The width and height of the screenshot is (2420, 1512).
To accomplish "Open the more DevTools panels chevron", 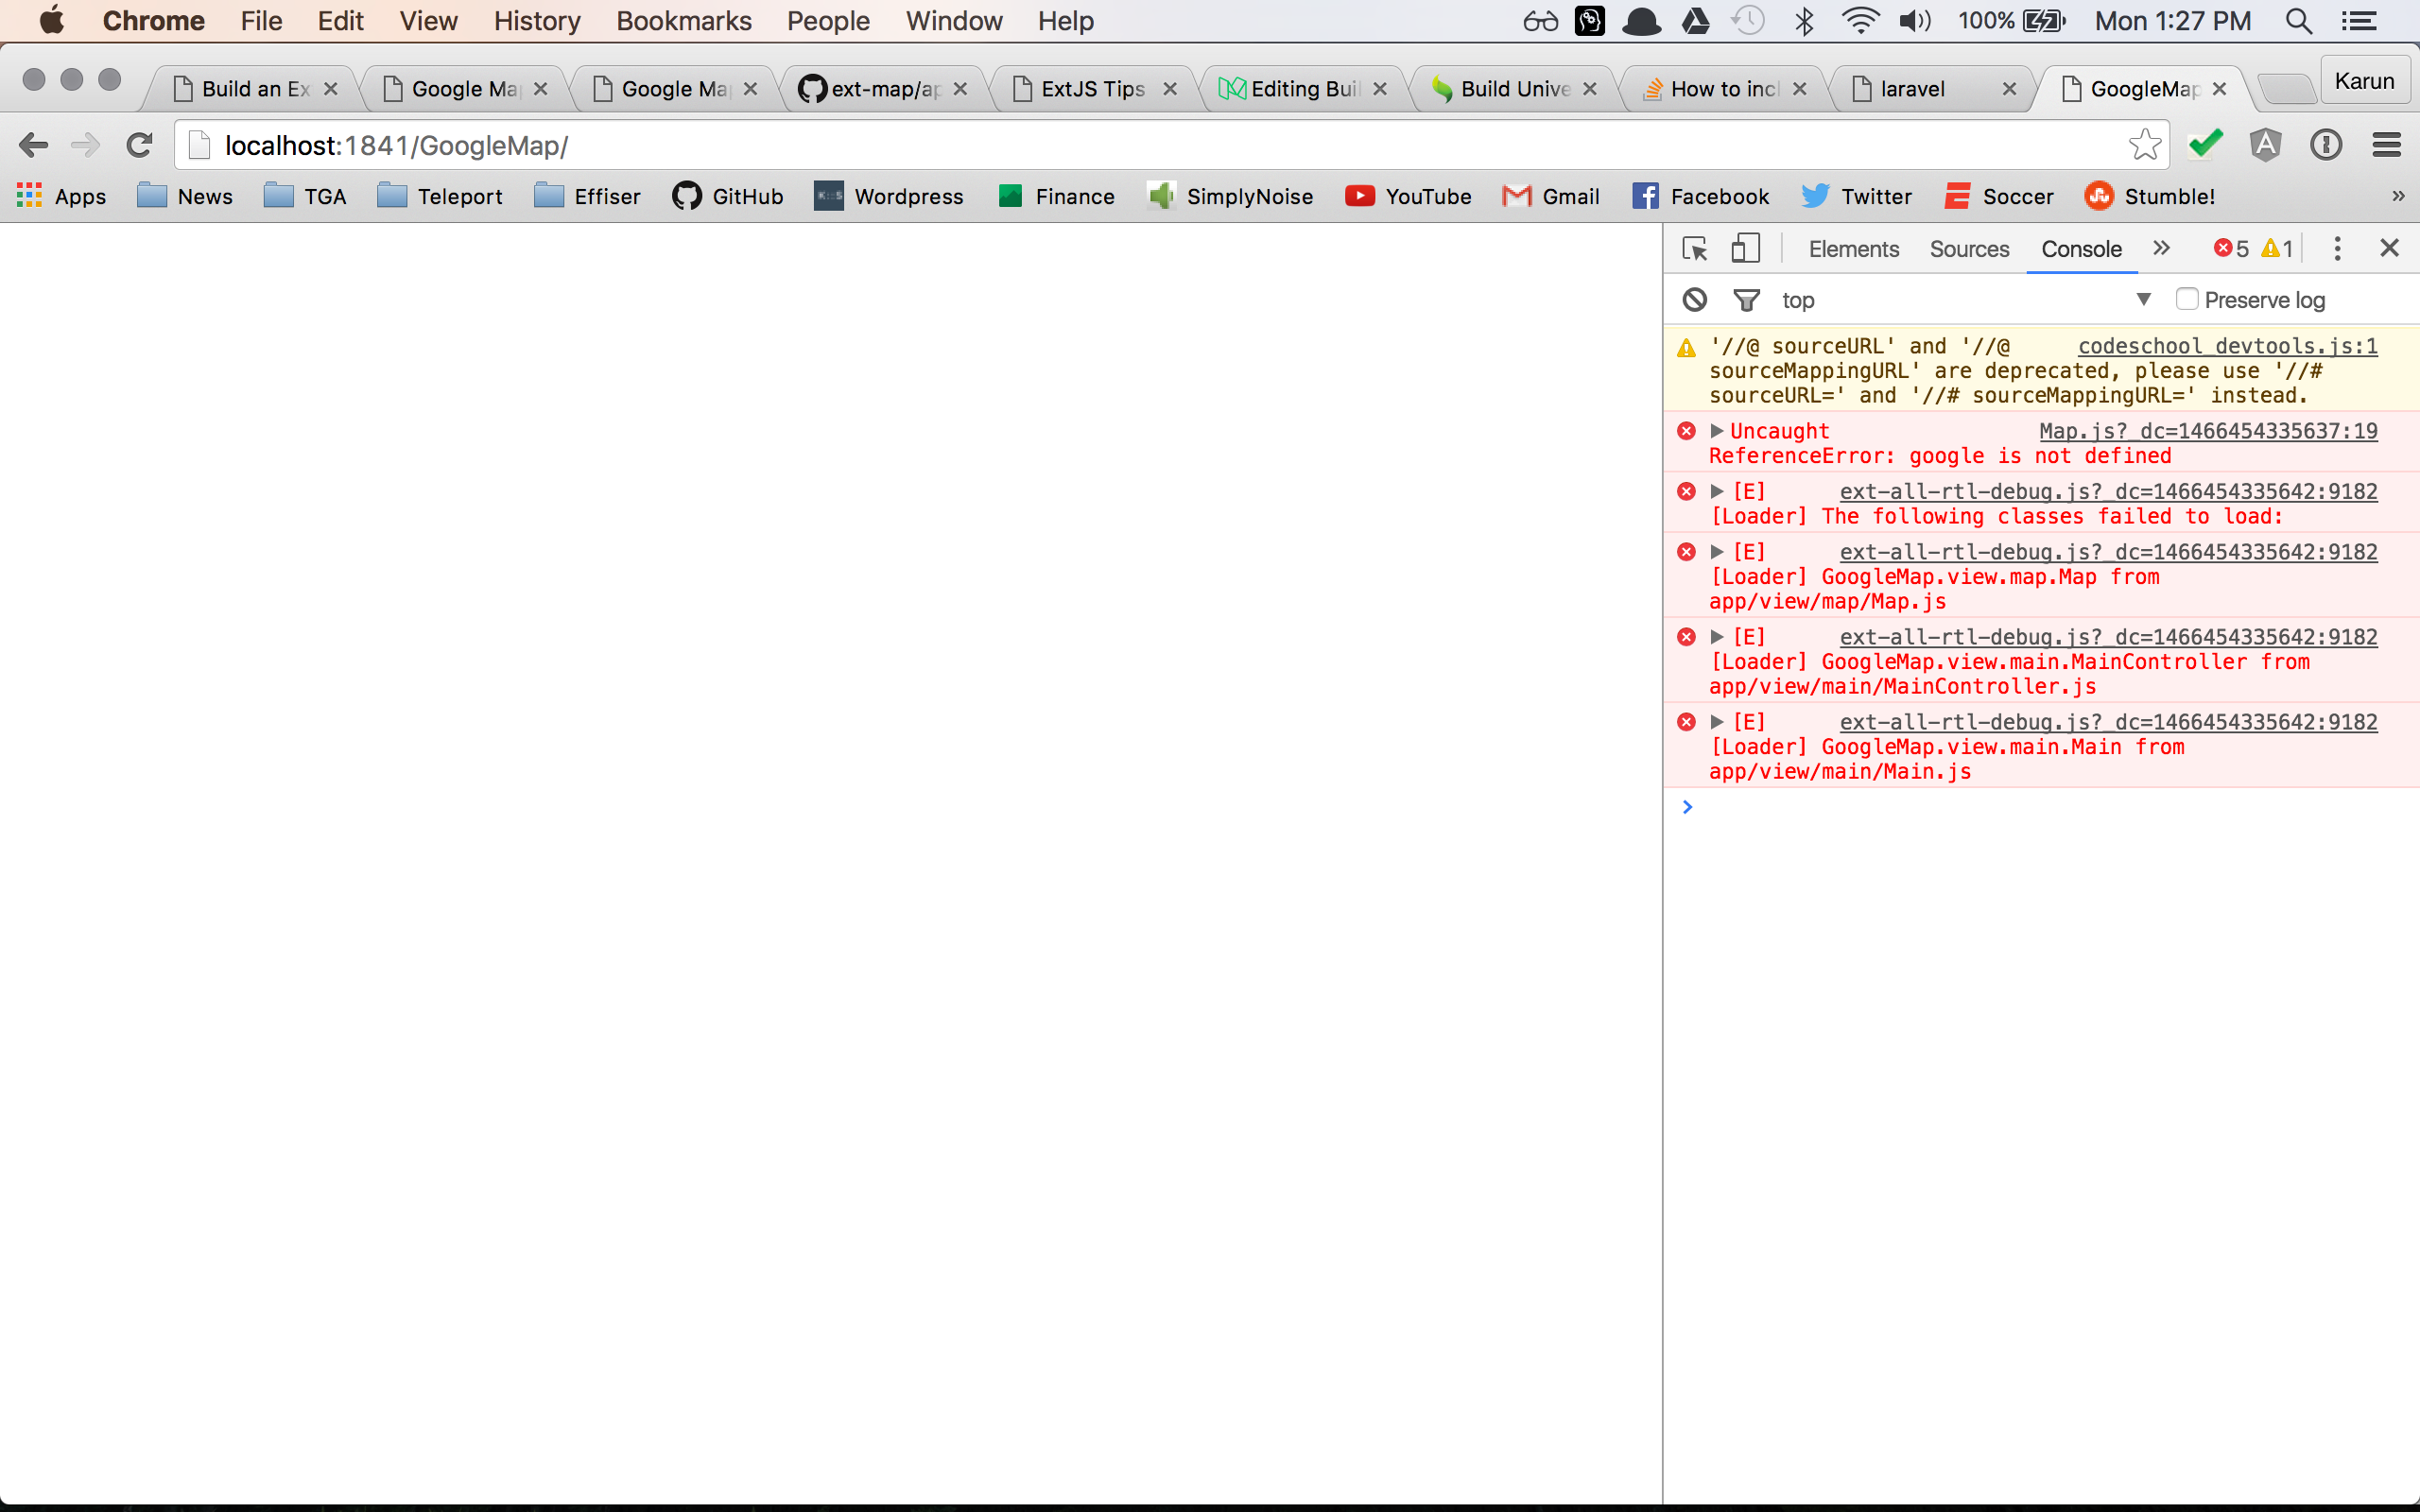I will 2161,248.
